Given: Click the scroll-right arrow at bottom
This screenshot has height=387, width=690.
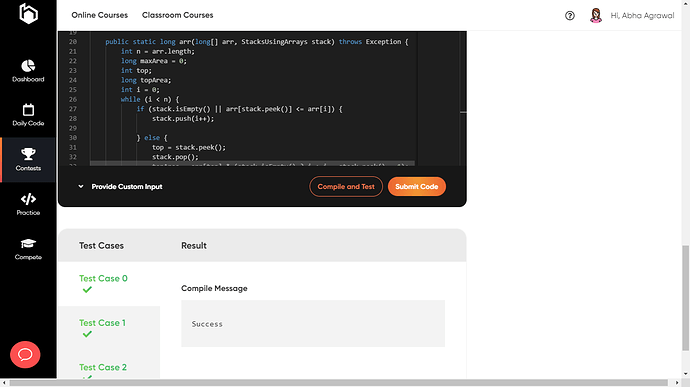Looking at the screenshot, I should pyautogui.click(x=677, y=383).
